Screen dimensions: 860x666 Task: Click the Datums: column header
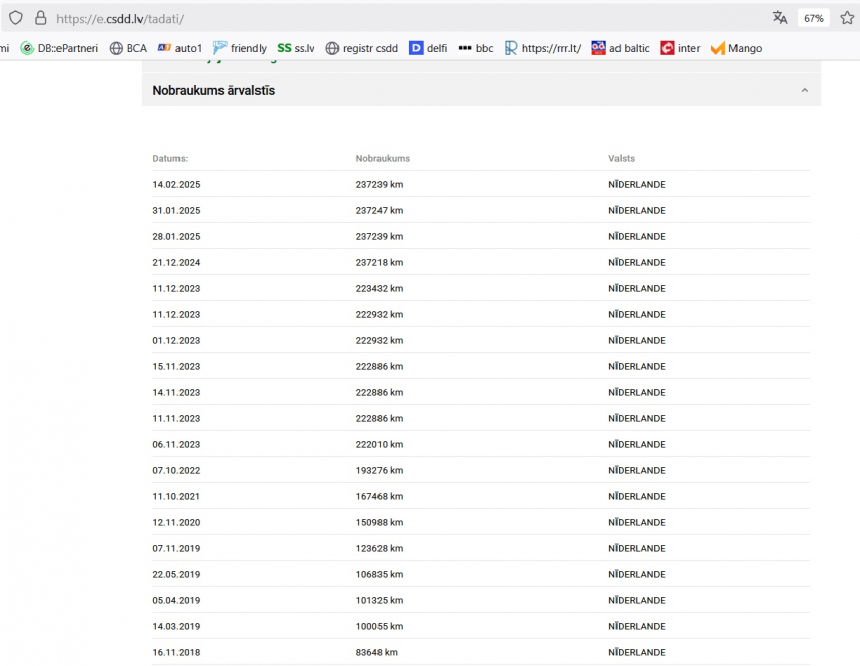[170, 159]
